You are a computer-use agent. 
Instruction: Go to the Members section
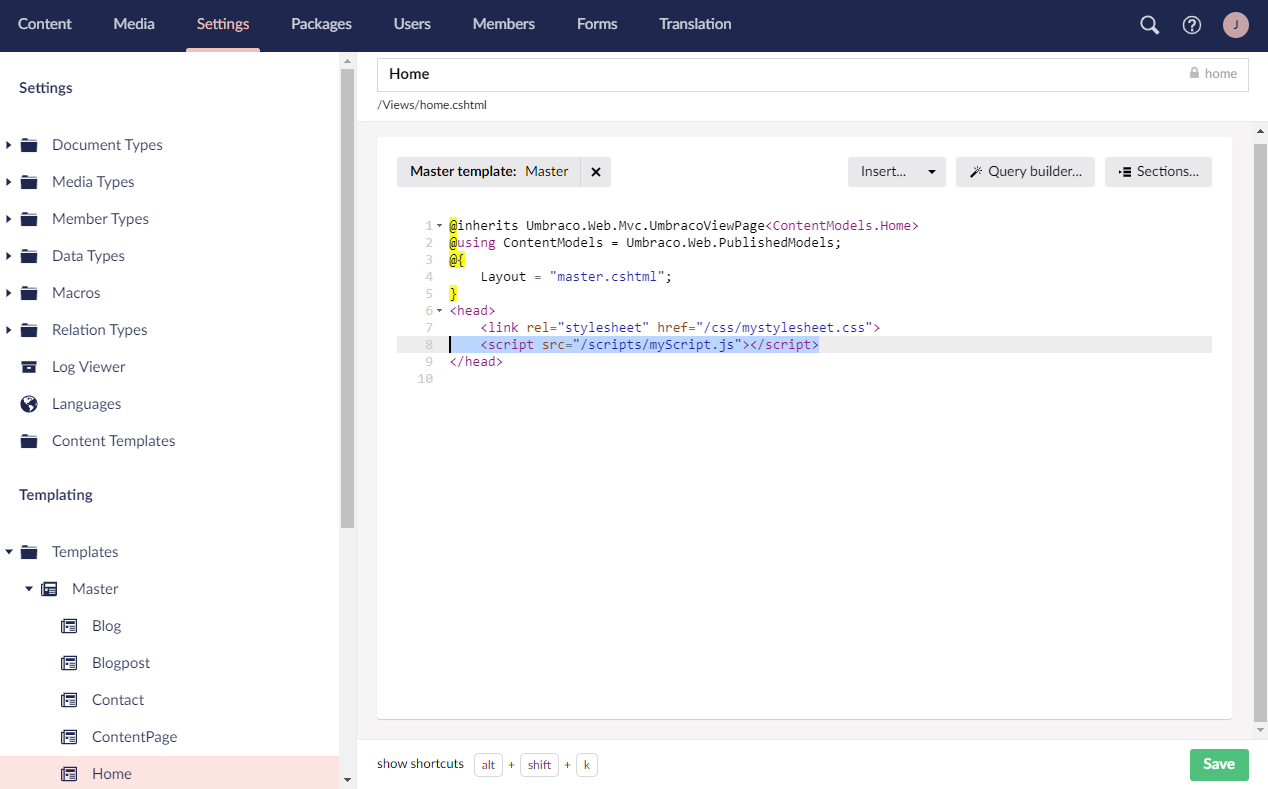click(x=504, y=25)
